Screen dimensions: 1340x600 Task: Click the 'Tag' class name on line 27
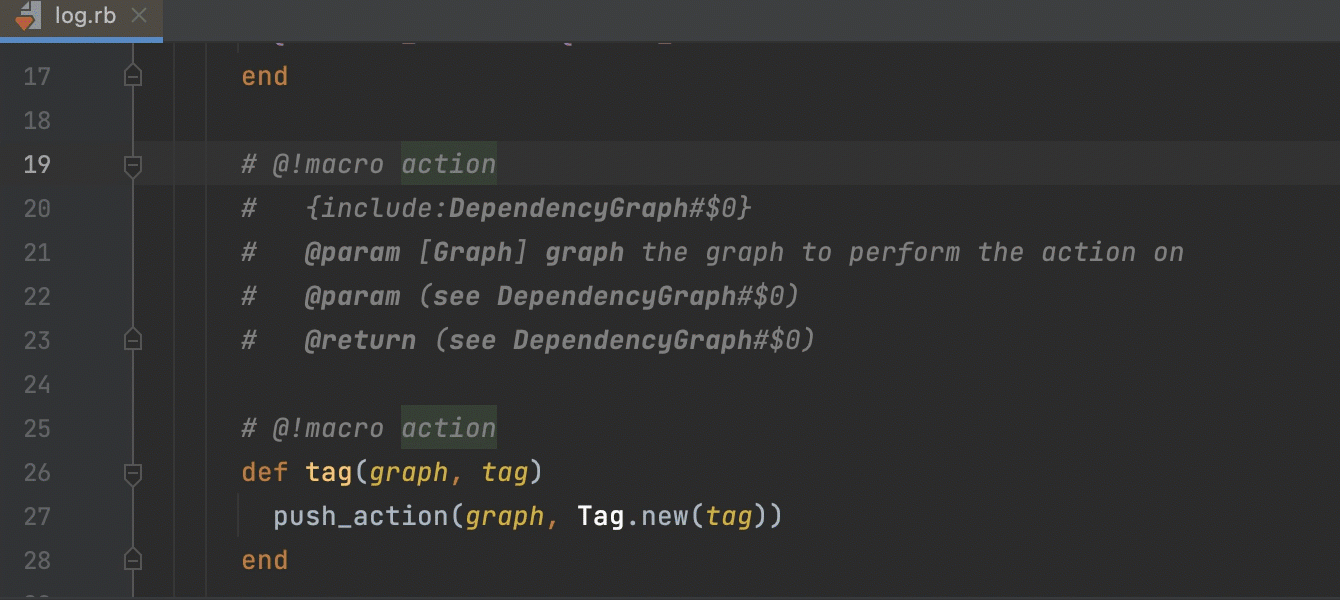point(600,517)
